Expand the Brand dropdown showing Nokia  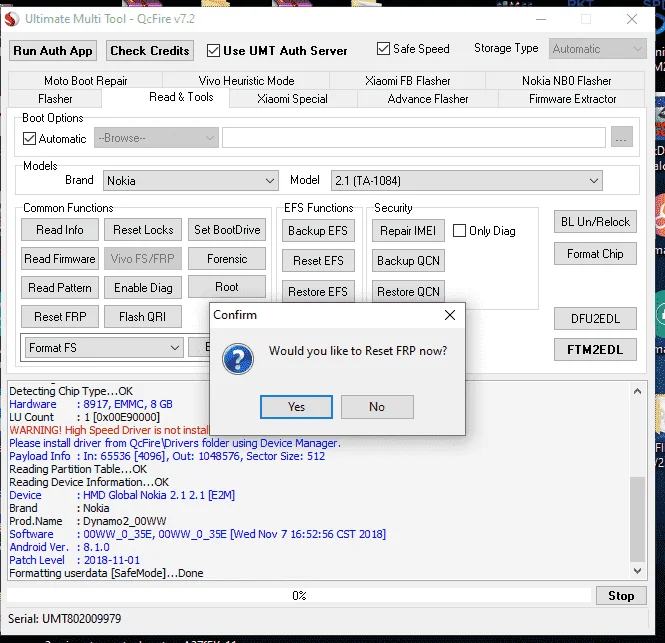[x=190, y=181]
